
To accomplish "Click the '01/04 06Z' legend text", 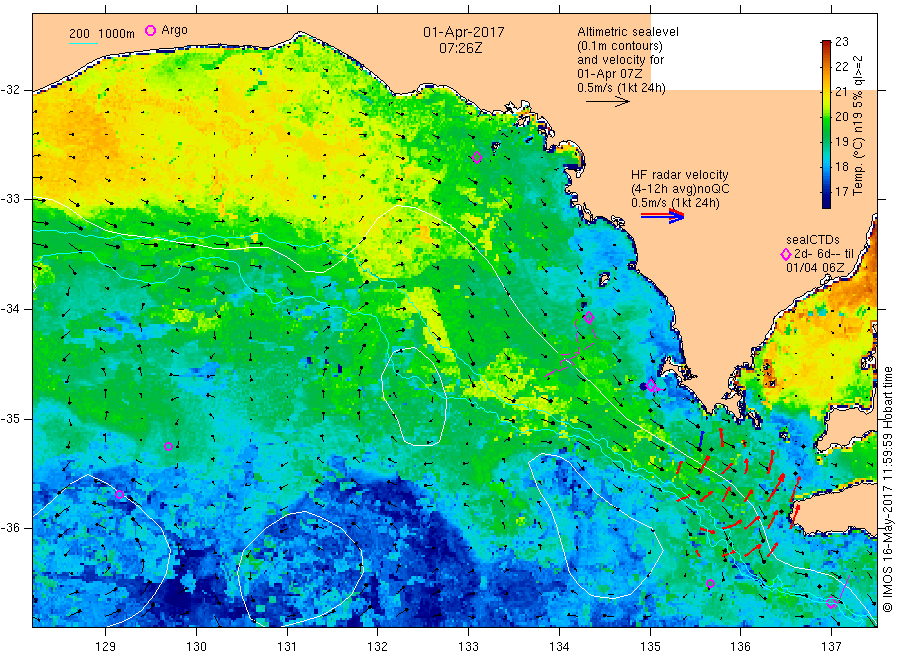I will [815, 267].
